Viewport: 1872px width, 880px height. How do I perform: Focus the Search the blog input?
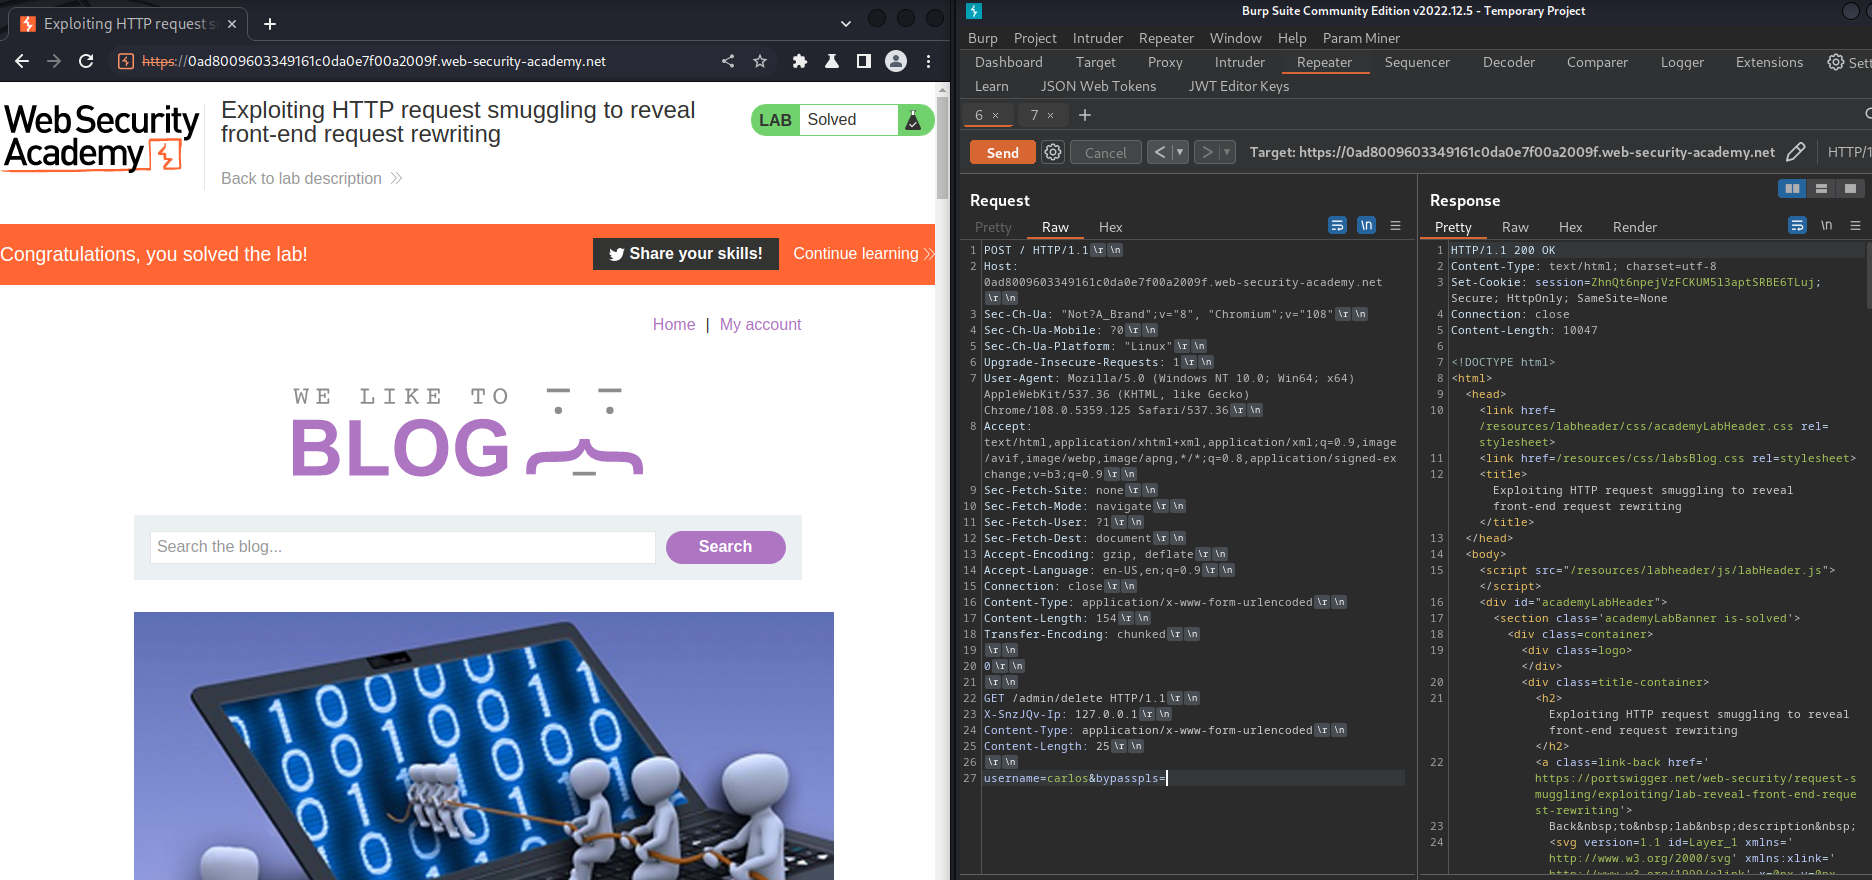click(402, 547)
